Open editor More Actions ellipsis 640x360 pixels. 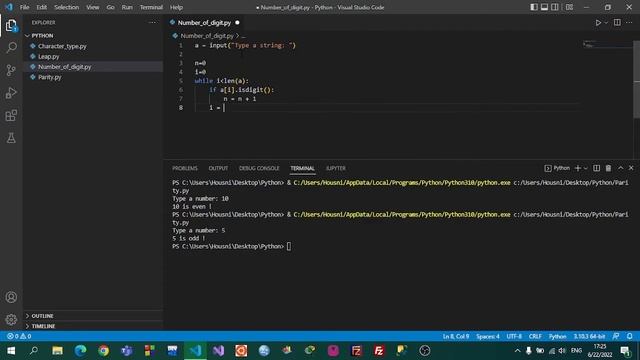[x=629, y=23]
